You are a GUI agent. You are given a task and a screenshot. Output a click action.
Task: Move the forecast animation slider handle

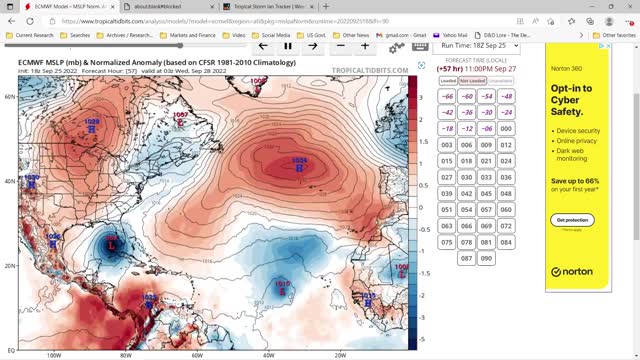(x=180, y=46)
